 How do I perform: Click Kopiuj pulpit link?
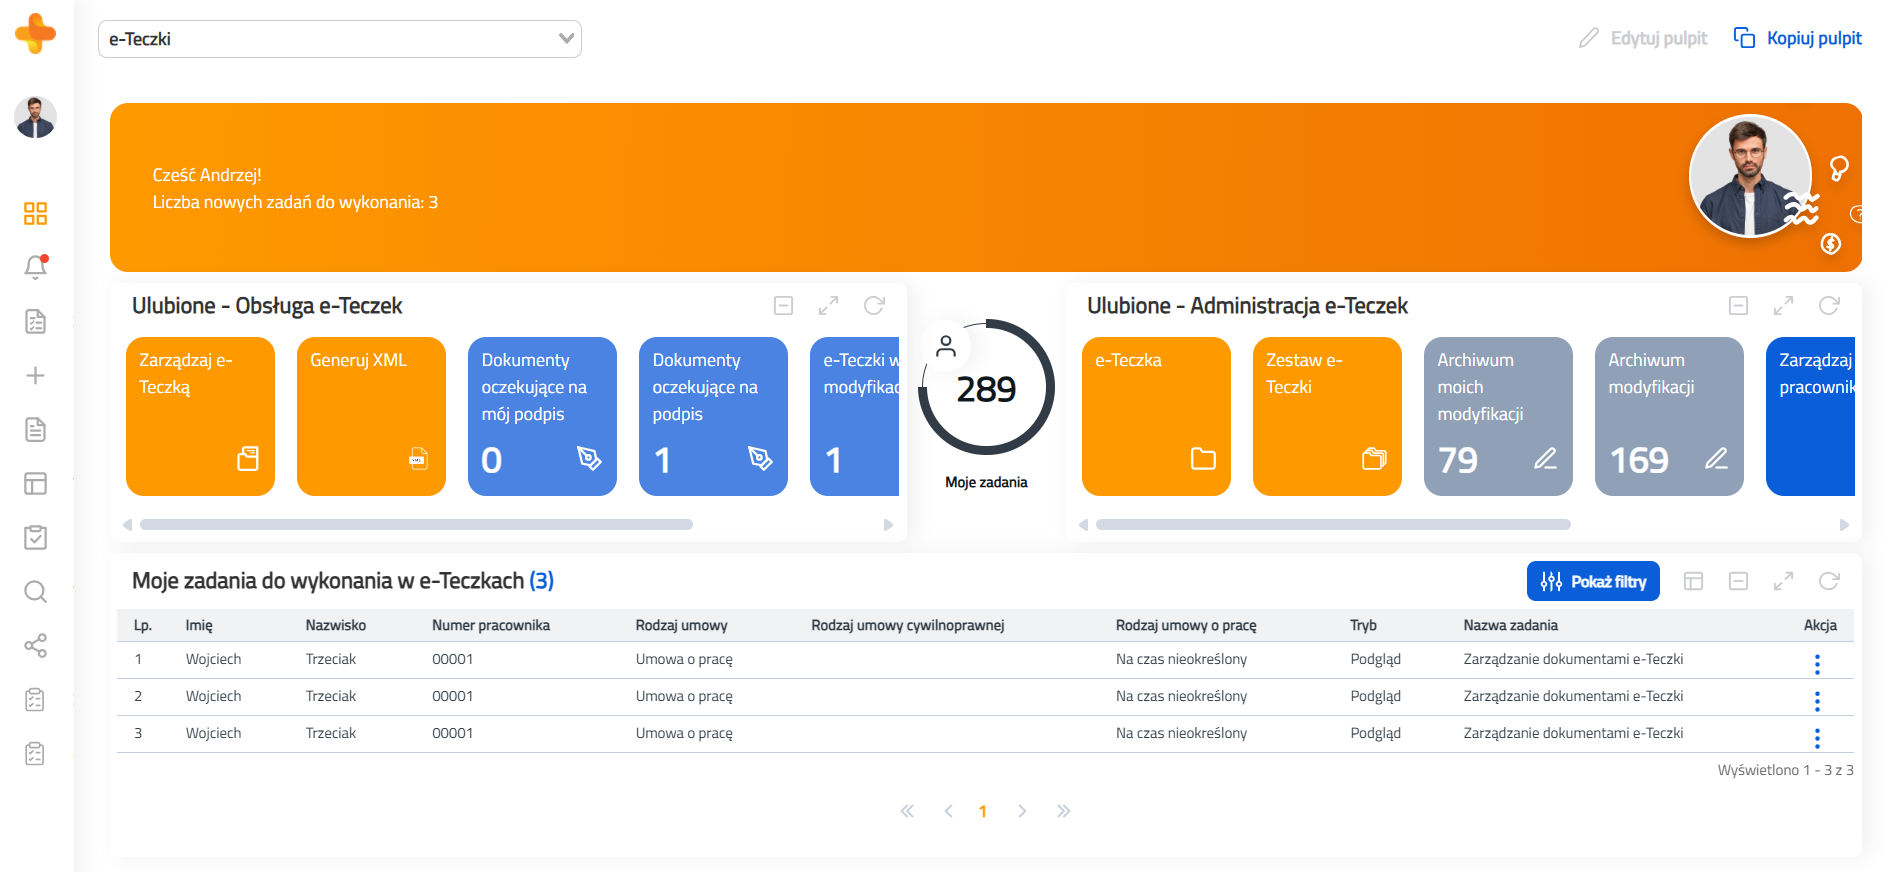coord(1798,38)
